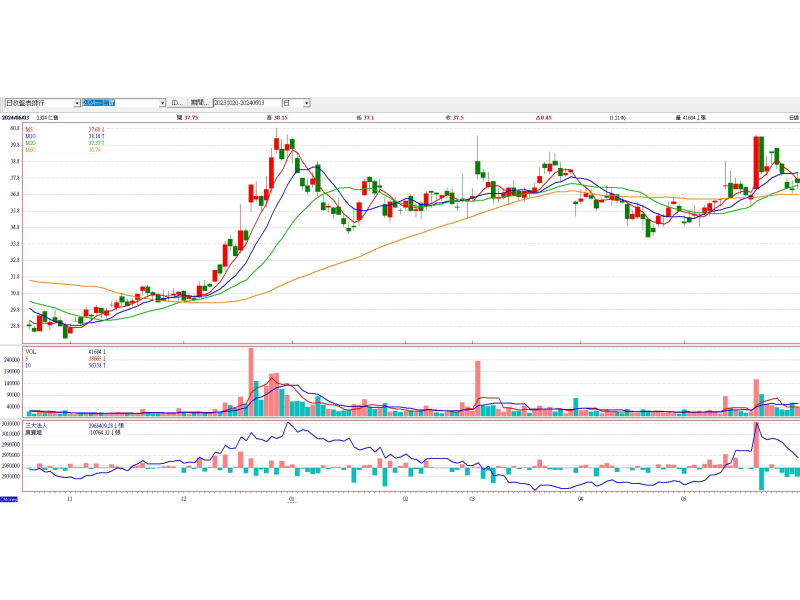Image resolution: width=800 pixels, height=600 pixels.
Task: Click the tallest red volume bar
Action: point(251,381)
